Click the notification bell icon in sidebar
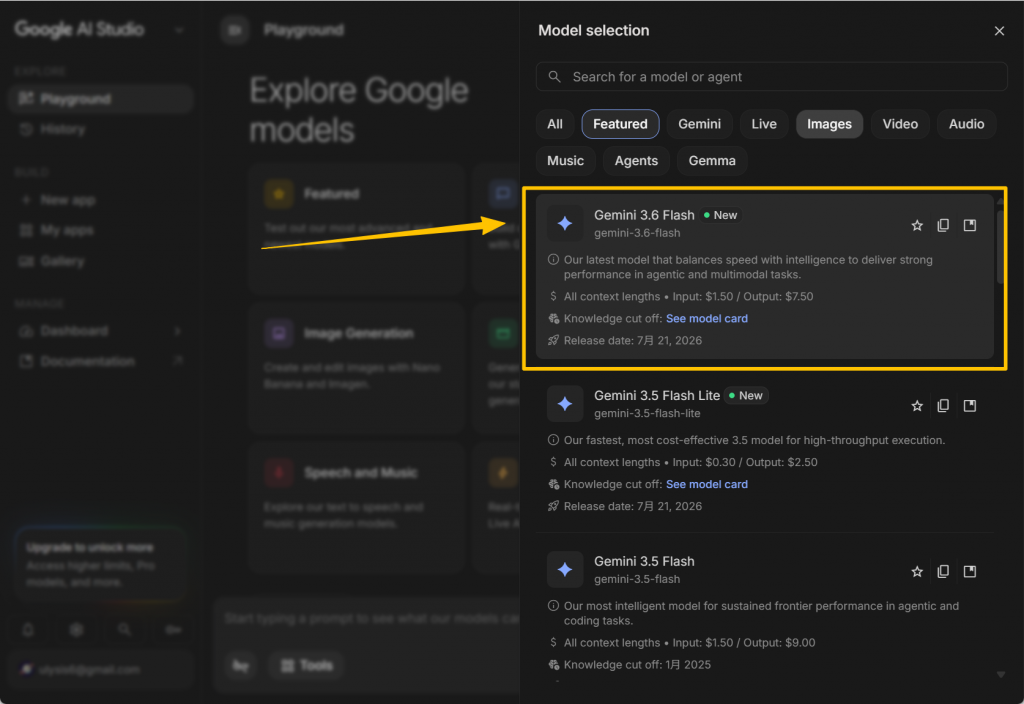The image size is (1024, 704). (27, 630)
